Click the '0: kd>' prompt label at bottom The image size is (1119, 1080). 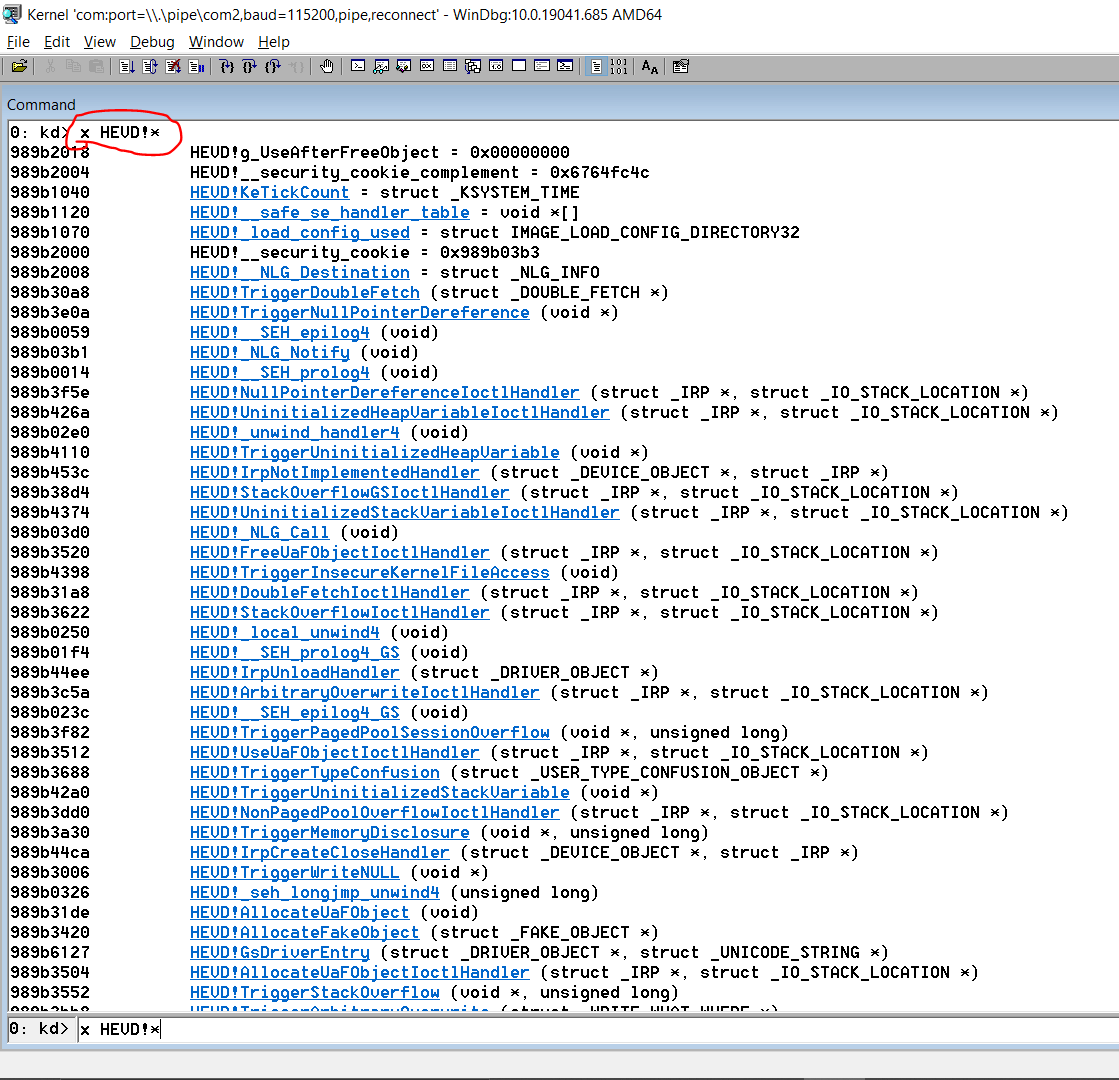click(x=39, y=1029)
